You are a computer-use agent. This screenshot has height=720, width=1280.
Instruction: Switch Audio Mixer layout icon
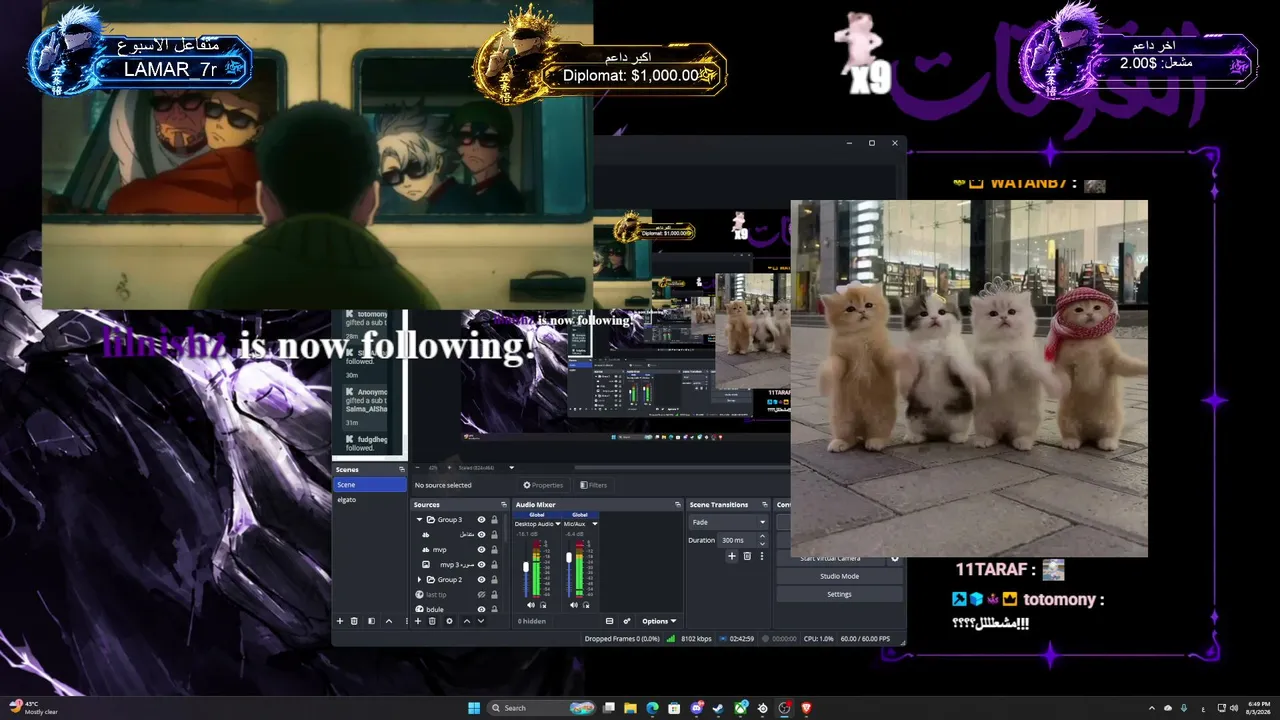tap(609, 621)
